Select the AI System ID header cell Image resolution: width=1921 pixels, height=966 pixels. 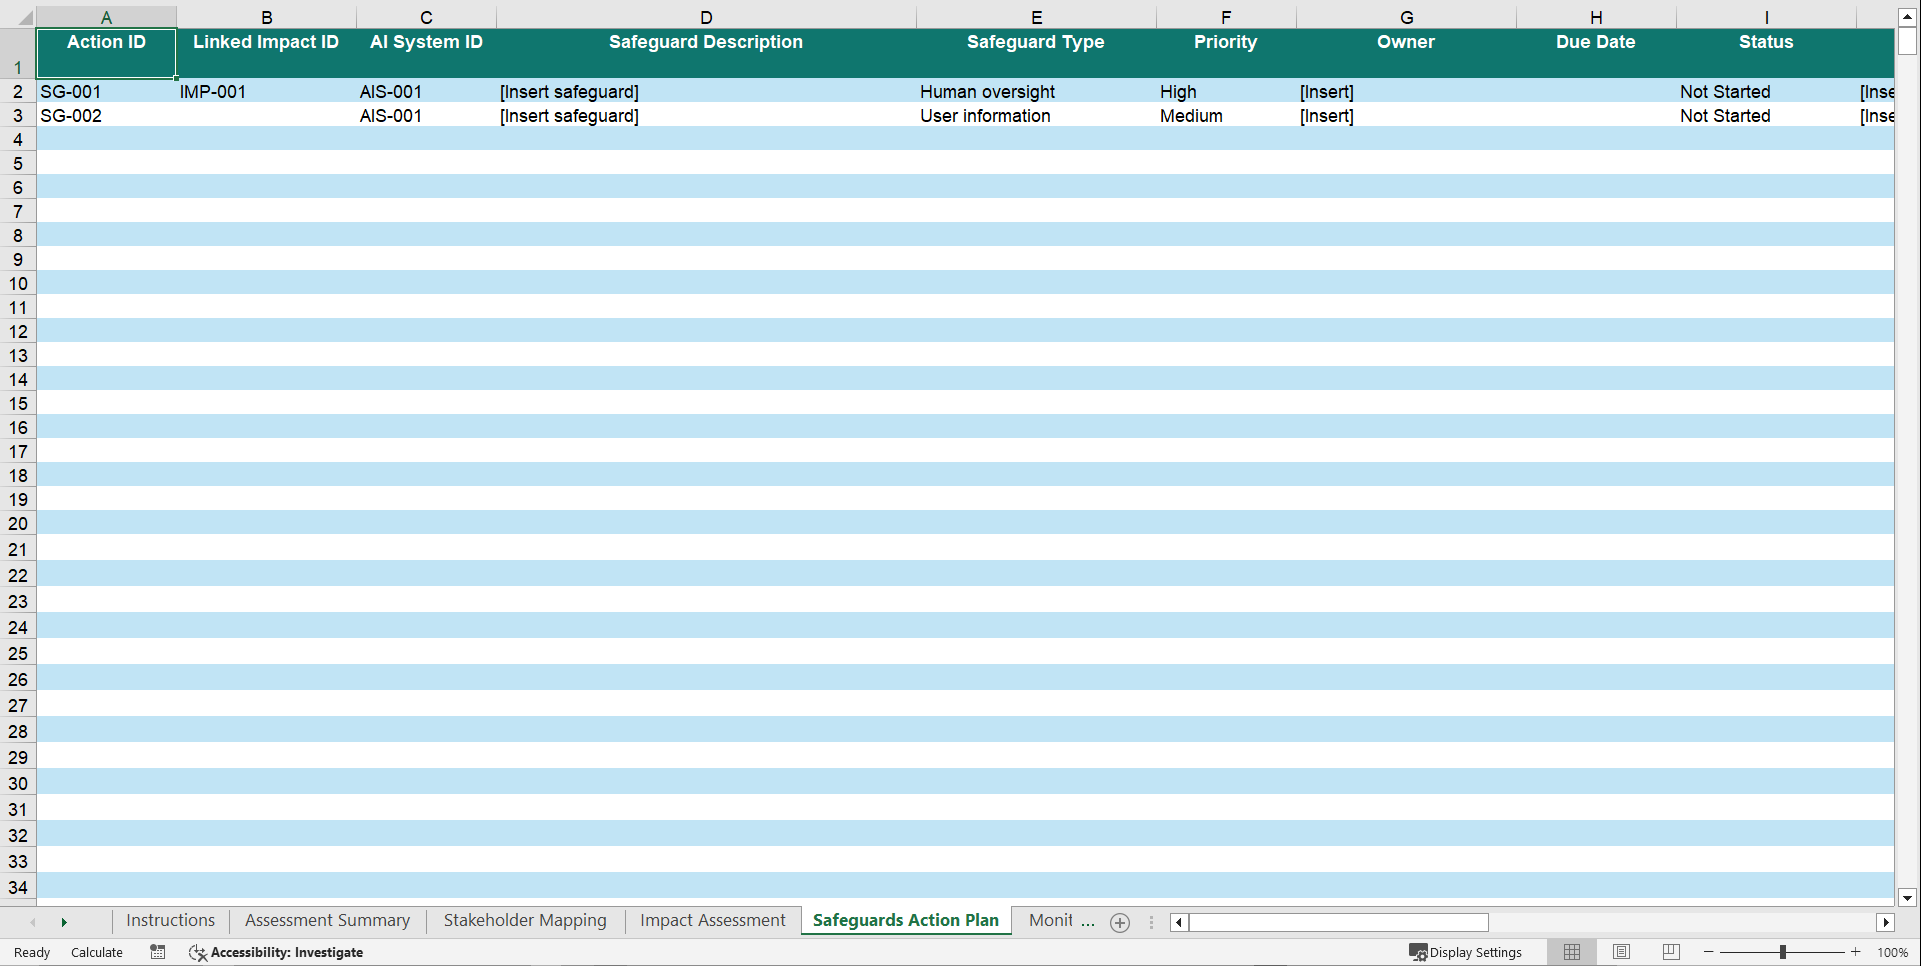[x=426, y=53]
